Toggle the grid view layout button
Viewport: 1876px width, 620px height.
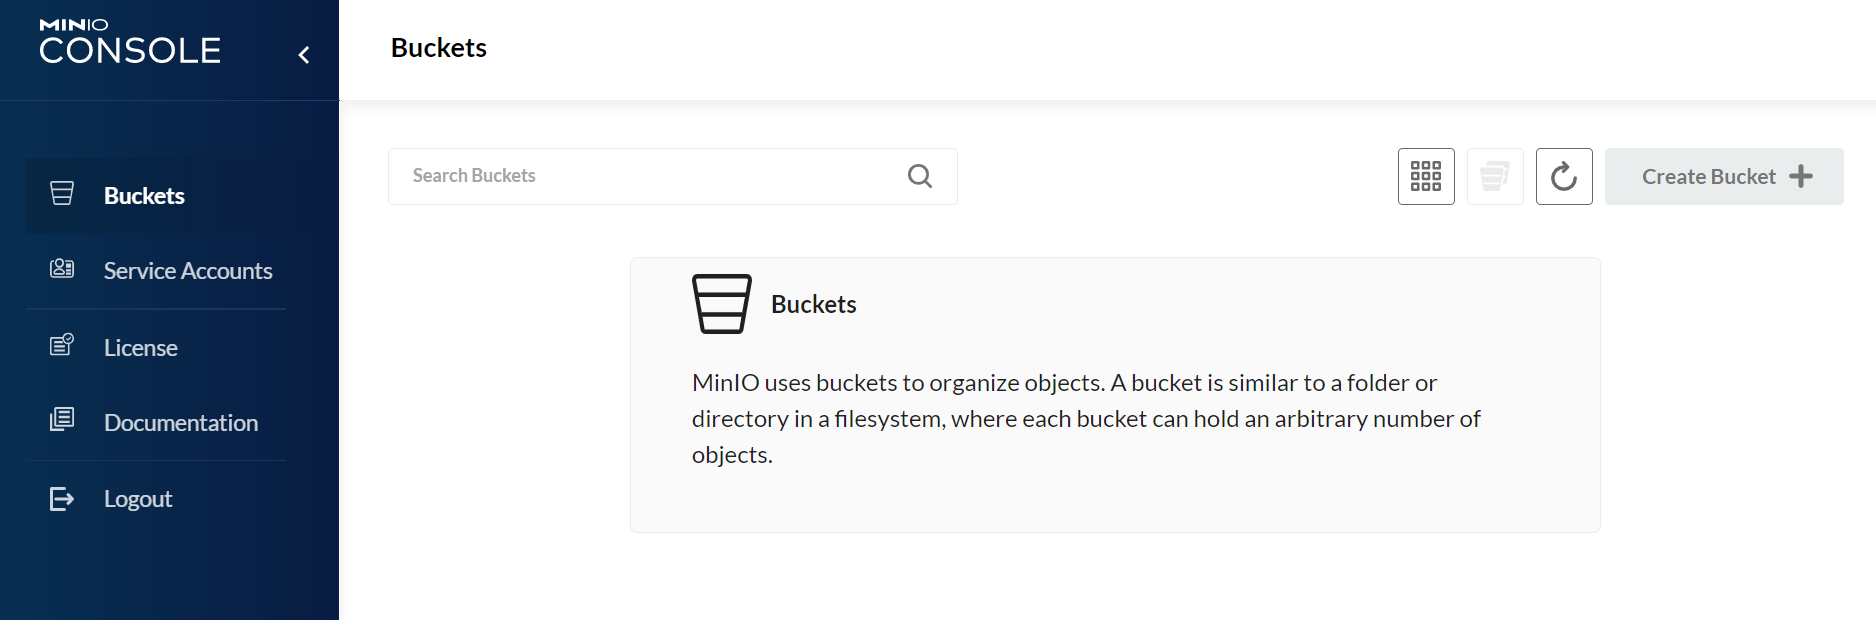(x=1425, y=176)
